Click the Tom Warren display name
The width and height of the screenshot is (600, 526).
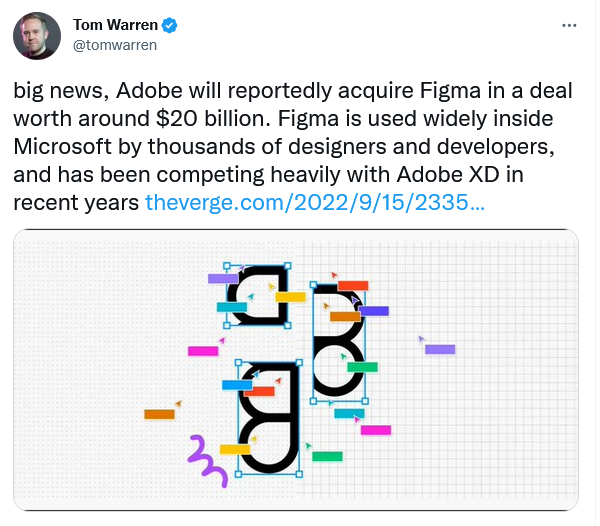pyautogui.click(x=115, y=25)
